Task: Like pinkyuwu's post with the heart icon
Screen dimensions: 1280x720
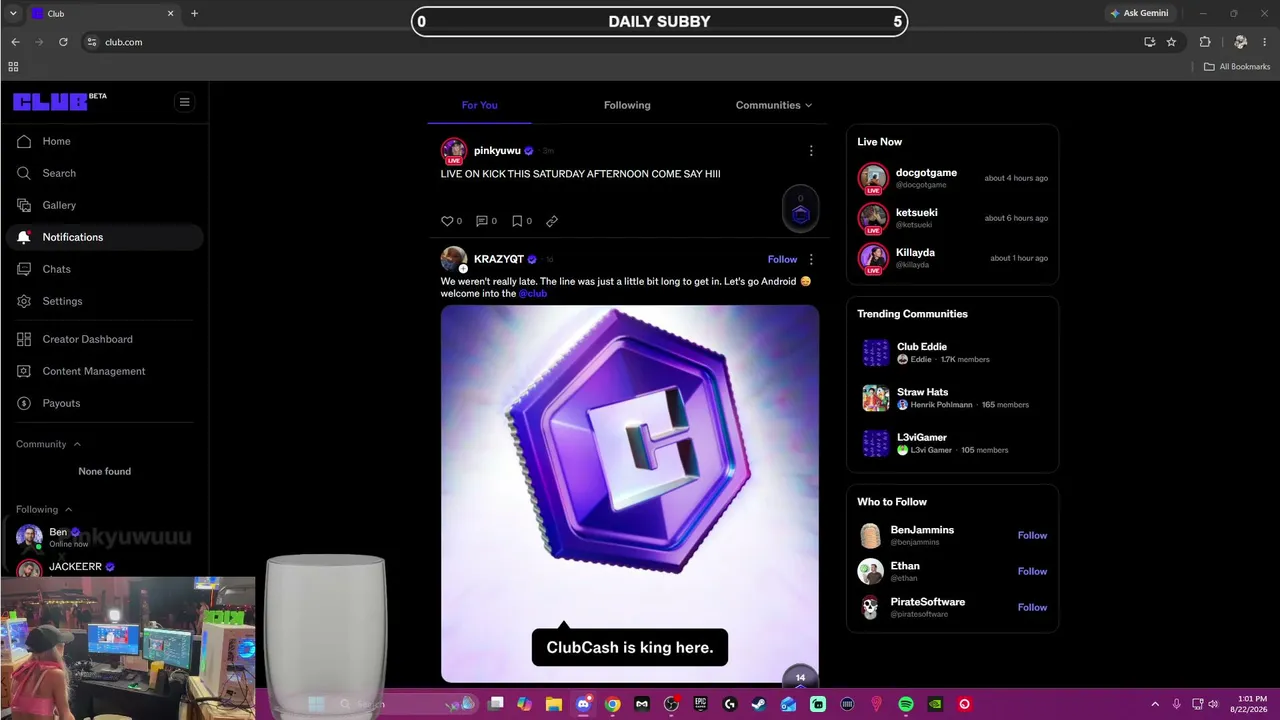Action: pos(447,221)
